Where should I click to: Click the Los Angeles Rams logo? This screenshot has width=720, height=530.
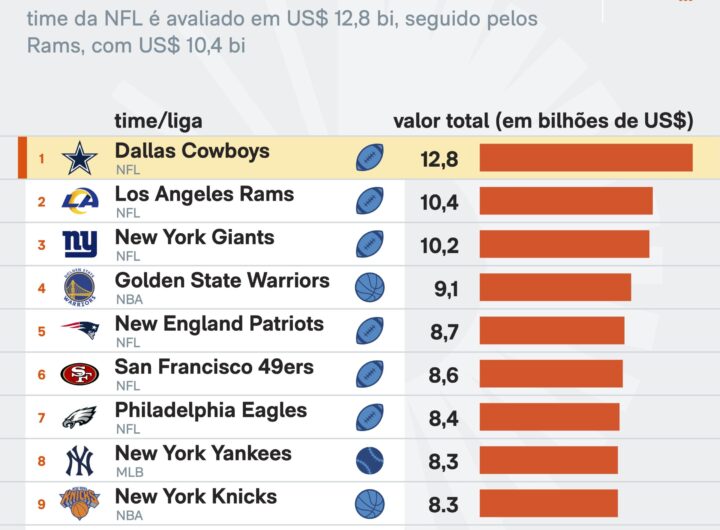coord(80,201)
